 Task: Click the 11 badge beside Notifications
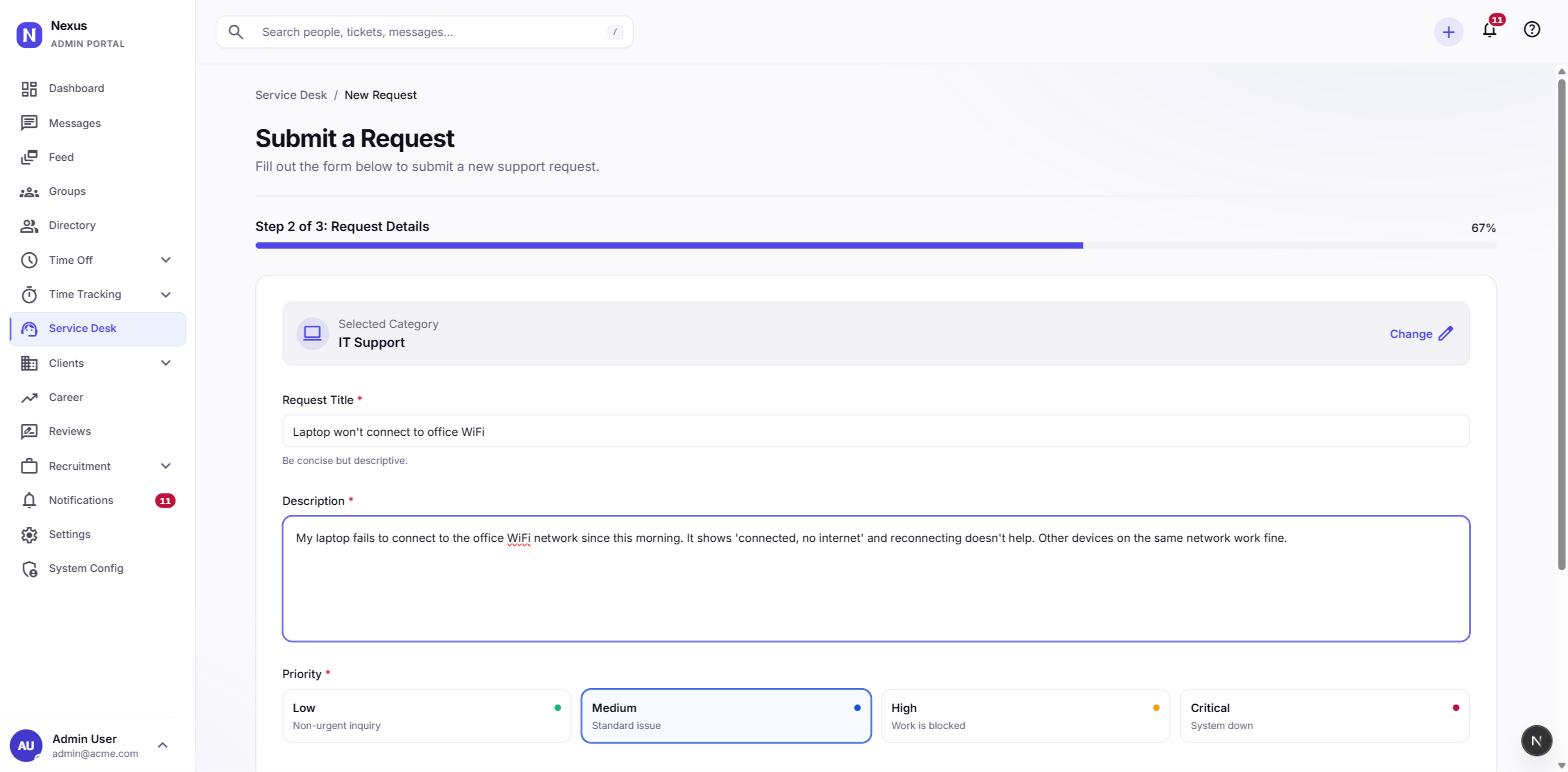pyautogui.click(x=165, y=501)
